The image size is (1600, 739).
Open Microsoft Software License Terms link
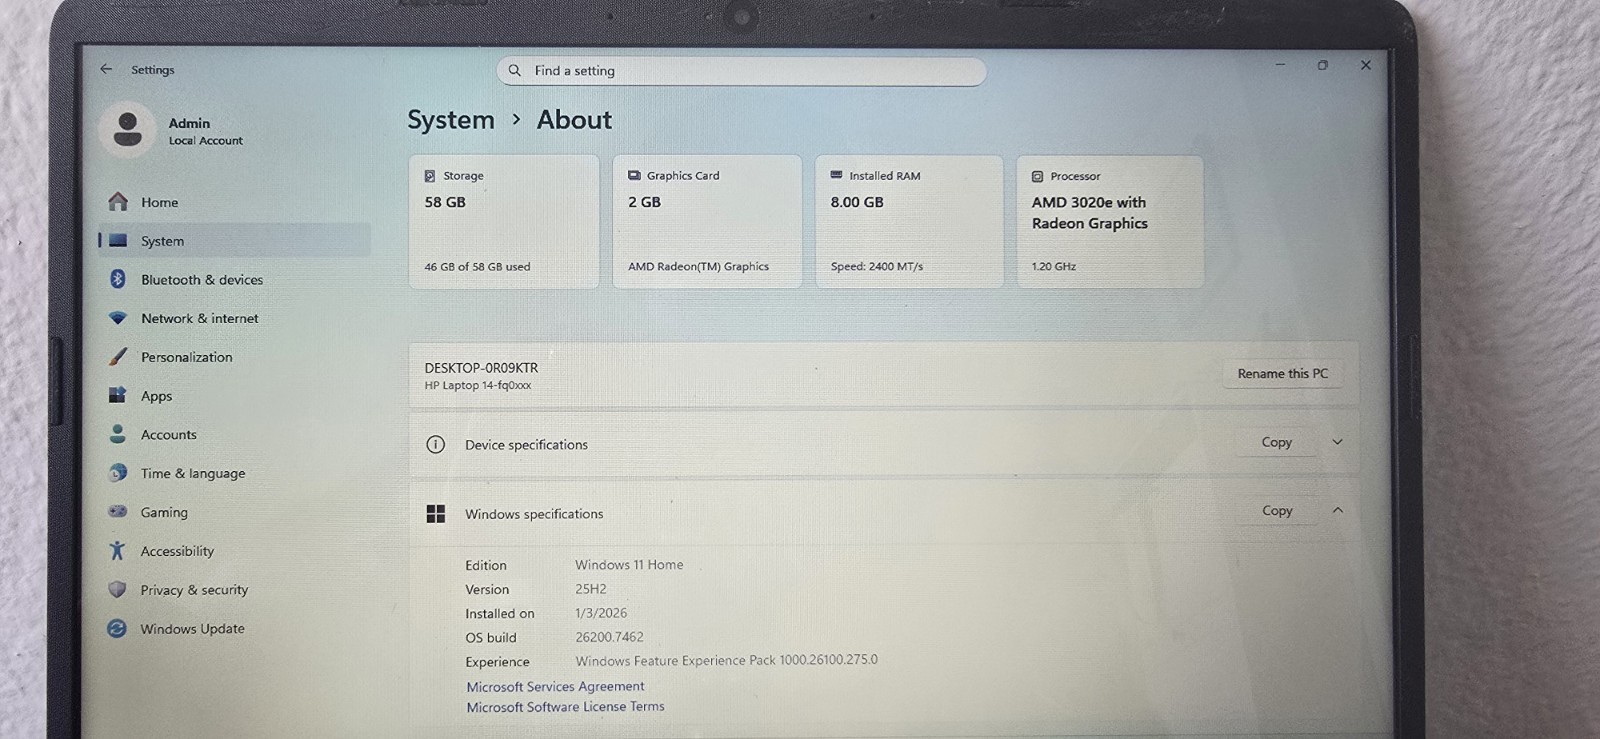click(x=565, y=706)
